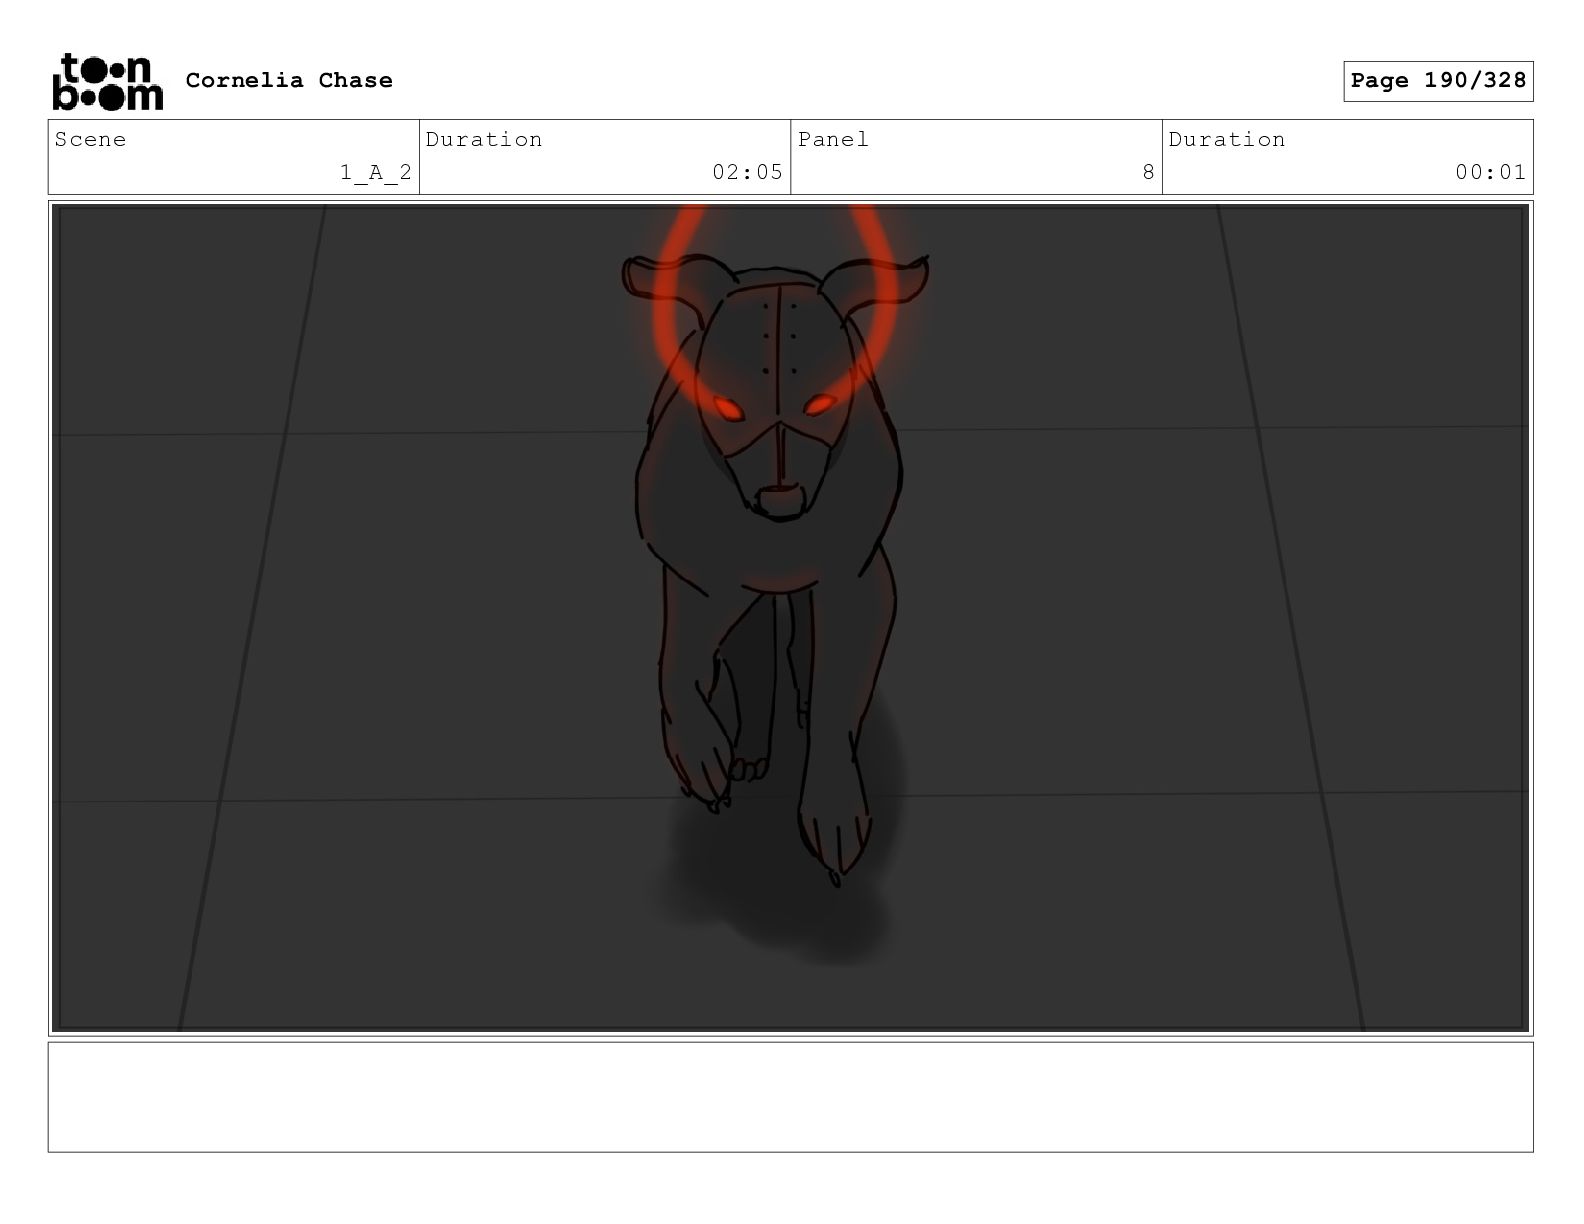Click the scene duration value '02:05'
The height and width of the screenshot is (1224, 1584).
tap(747, 172)
